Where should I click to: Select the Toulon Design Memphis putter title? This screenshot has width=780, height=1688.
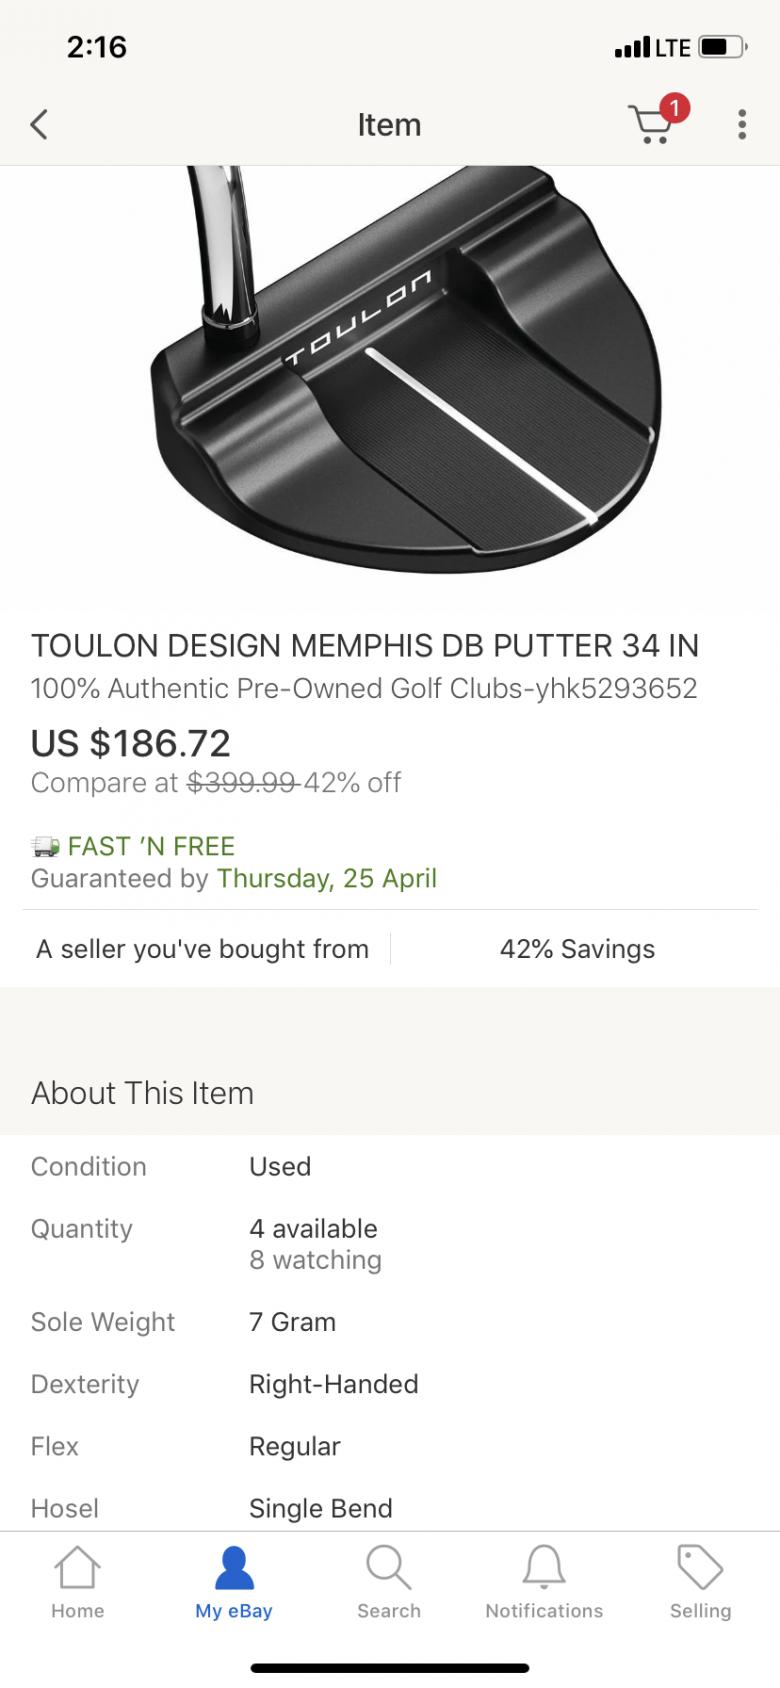point(365,646)
